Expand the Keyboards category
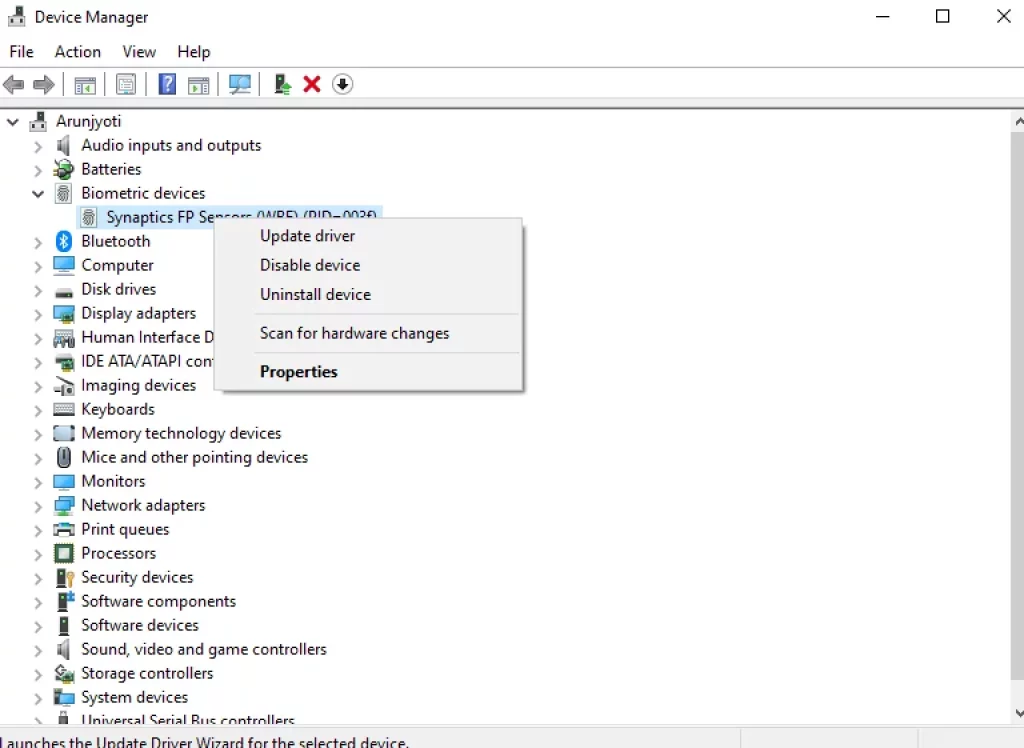The width and height of the screenshot is (1024, 748). point(38,409)
